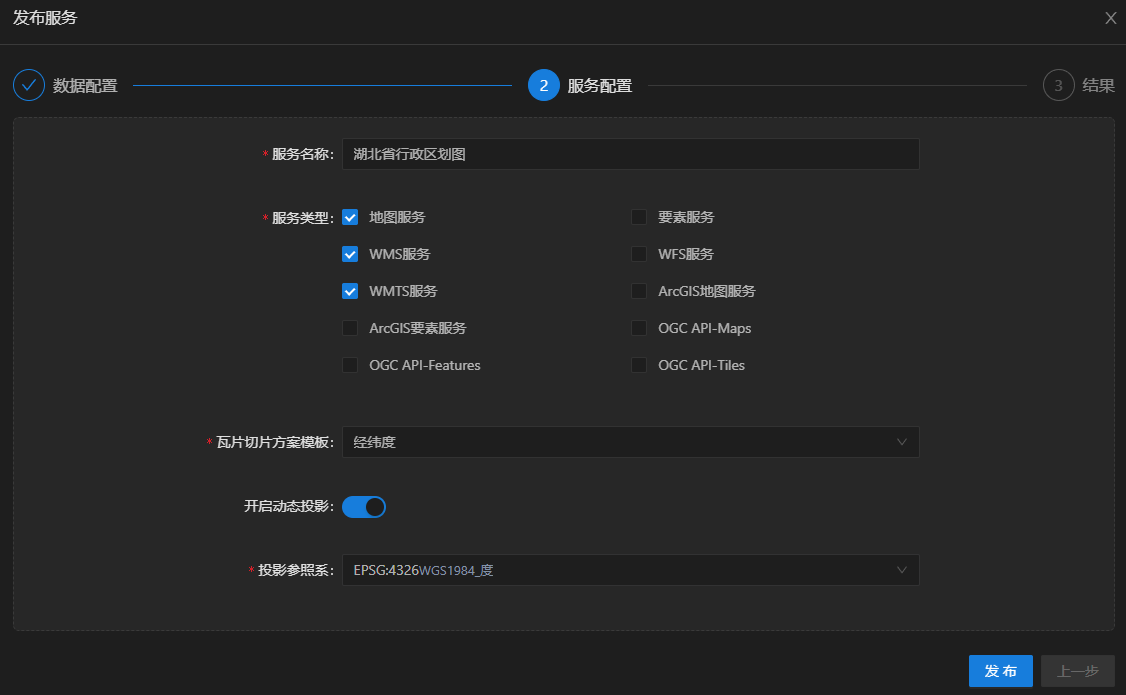Viewport: 1126px width, 695px height.
Task: Tick the ArcGIS地图服务 checkbox
Action: 639,291
